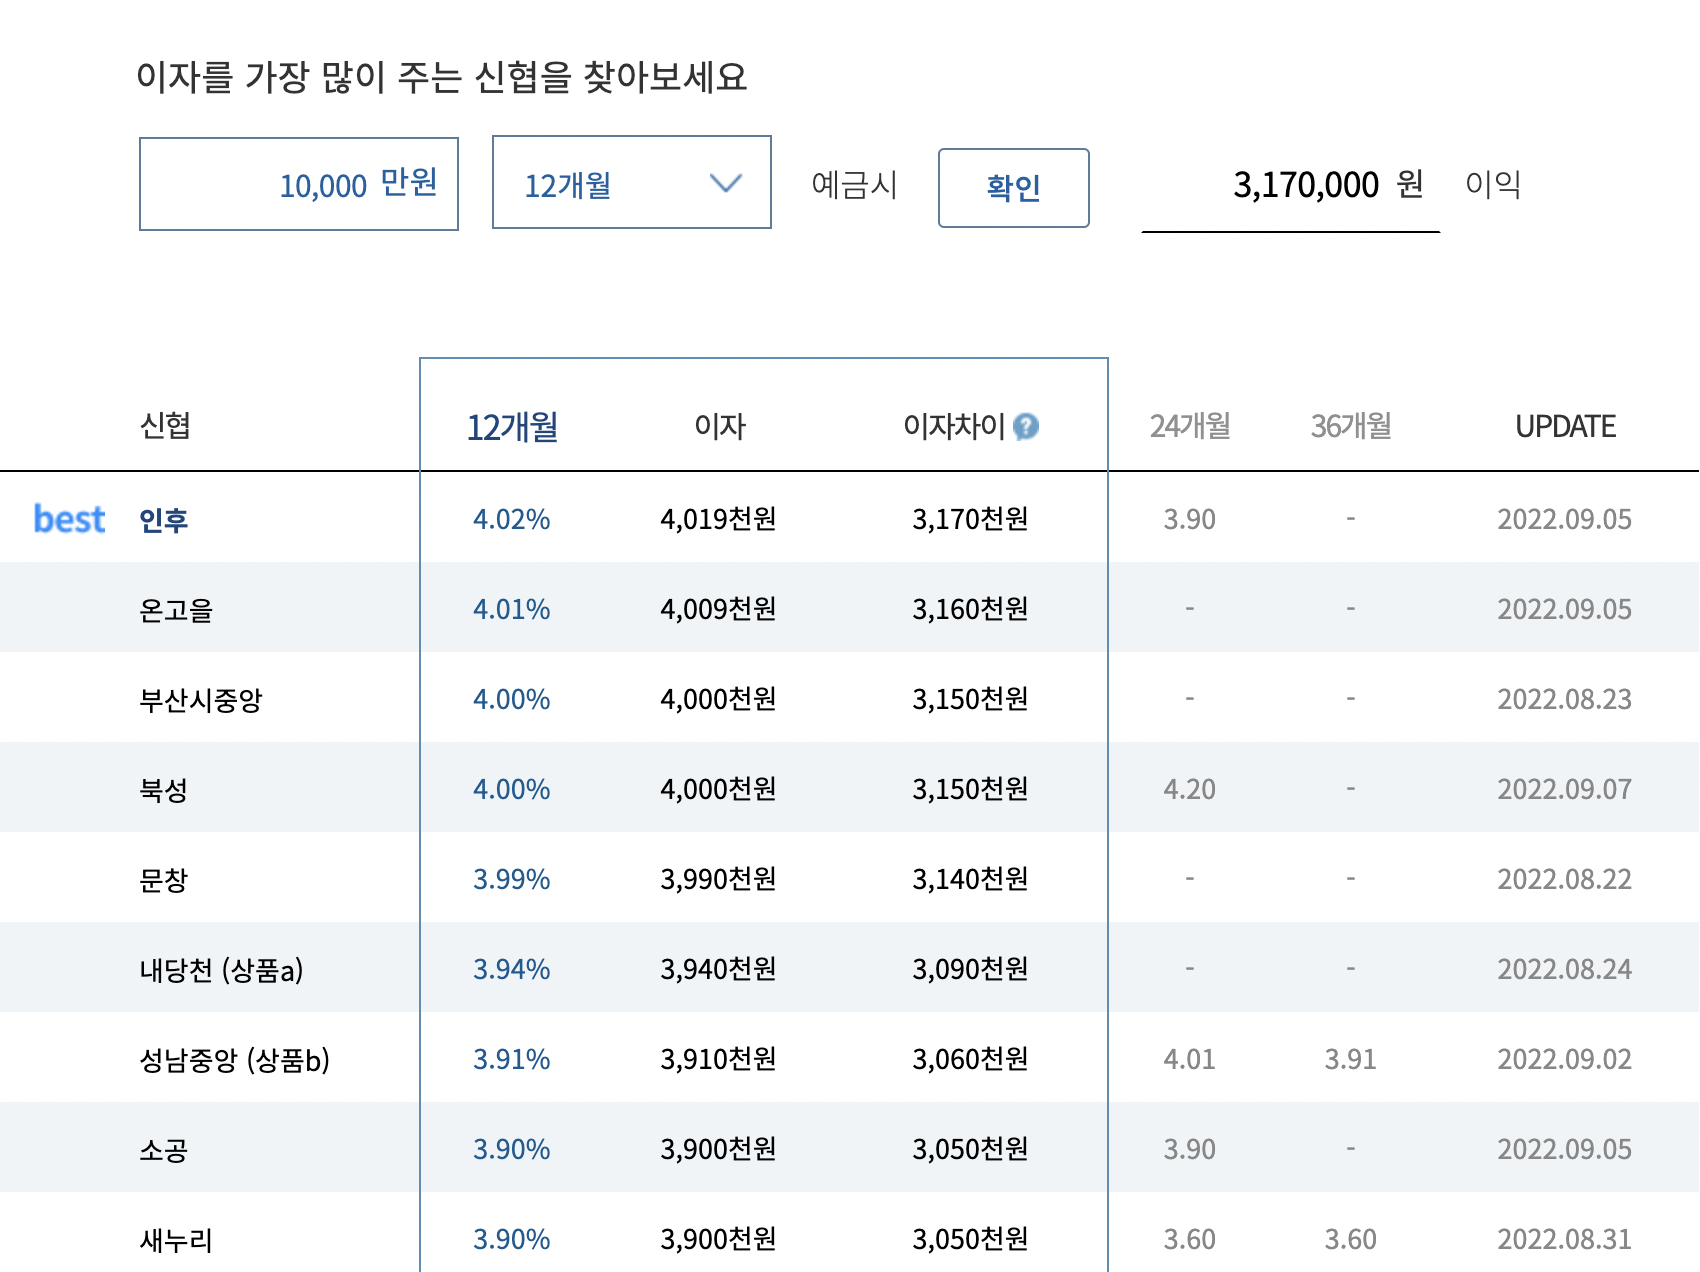Screen dimensions: 1700x1272
Task: Click the 2022.08.24 update date
Action: 1565,969
